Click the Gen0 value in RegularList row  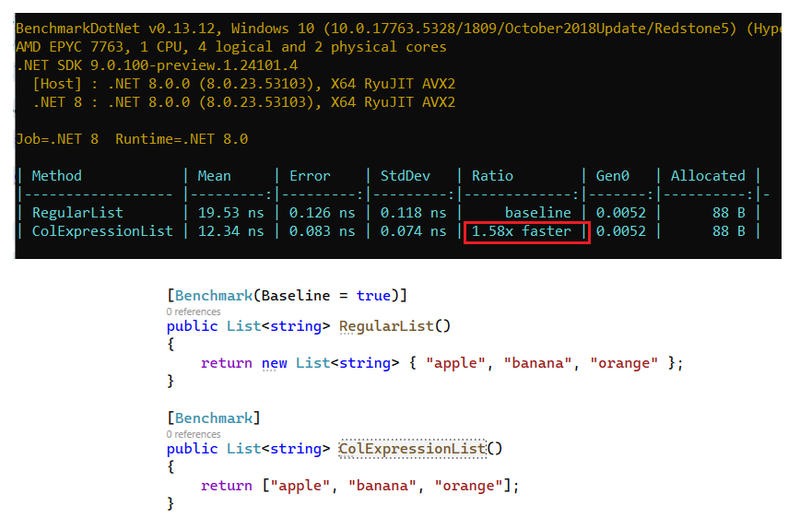(621, 213)
